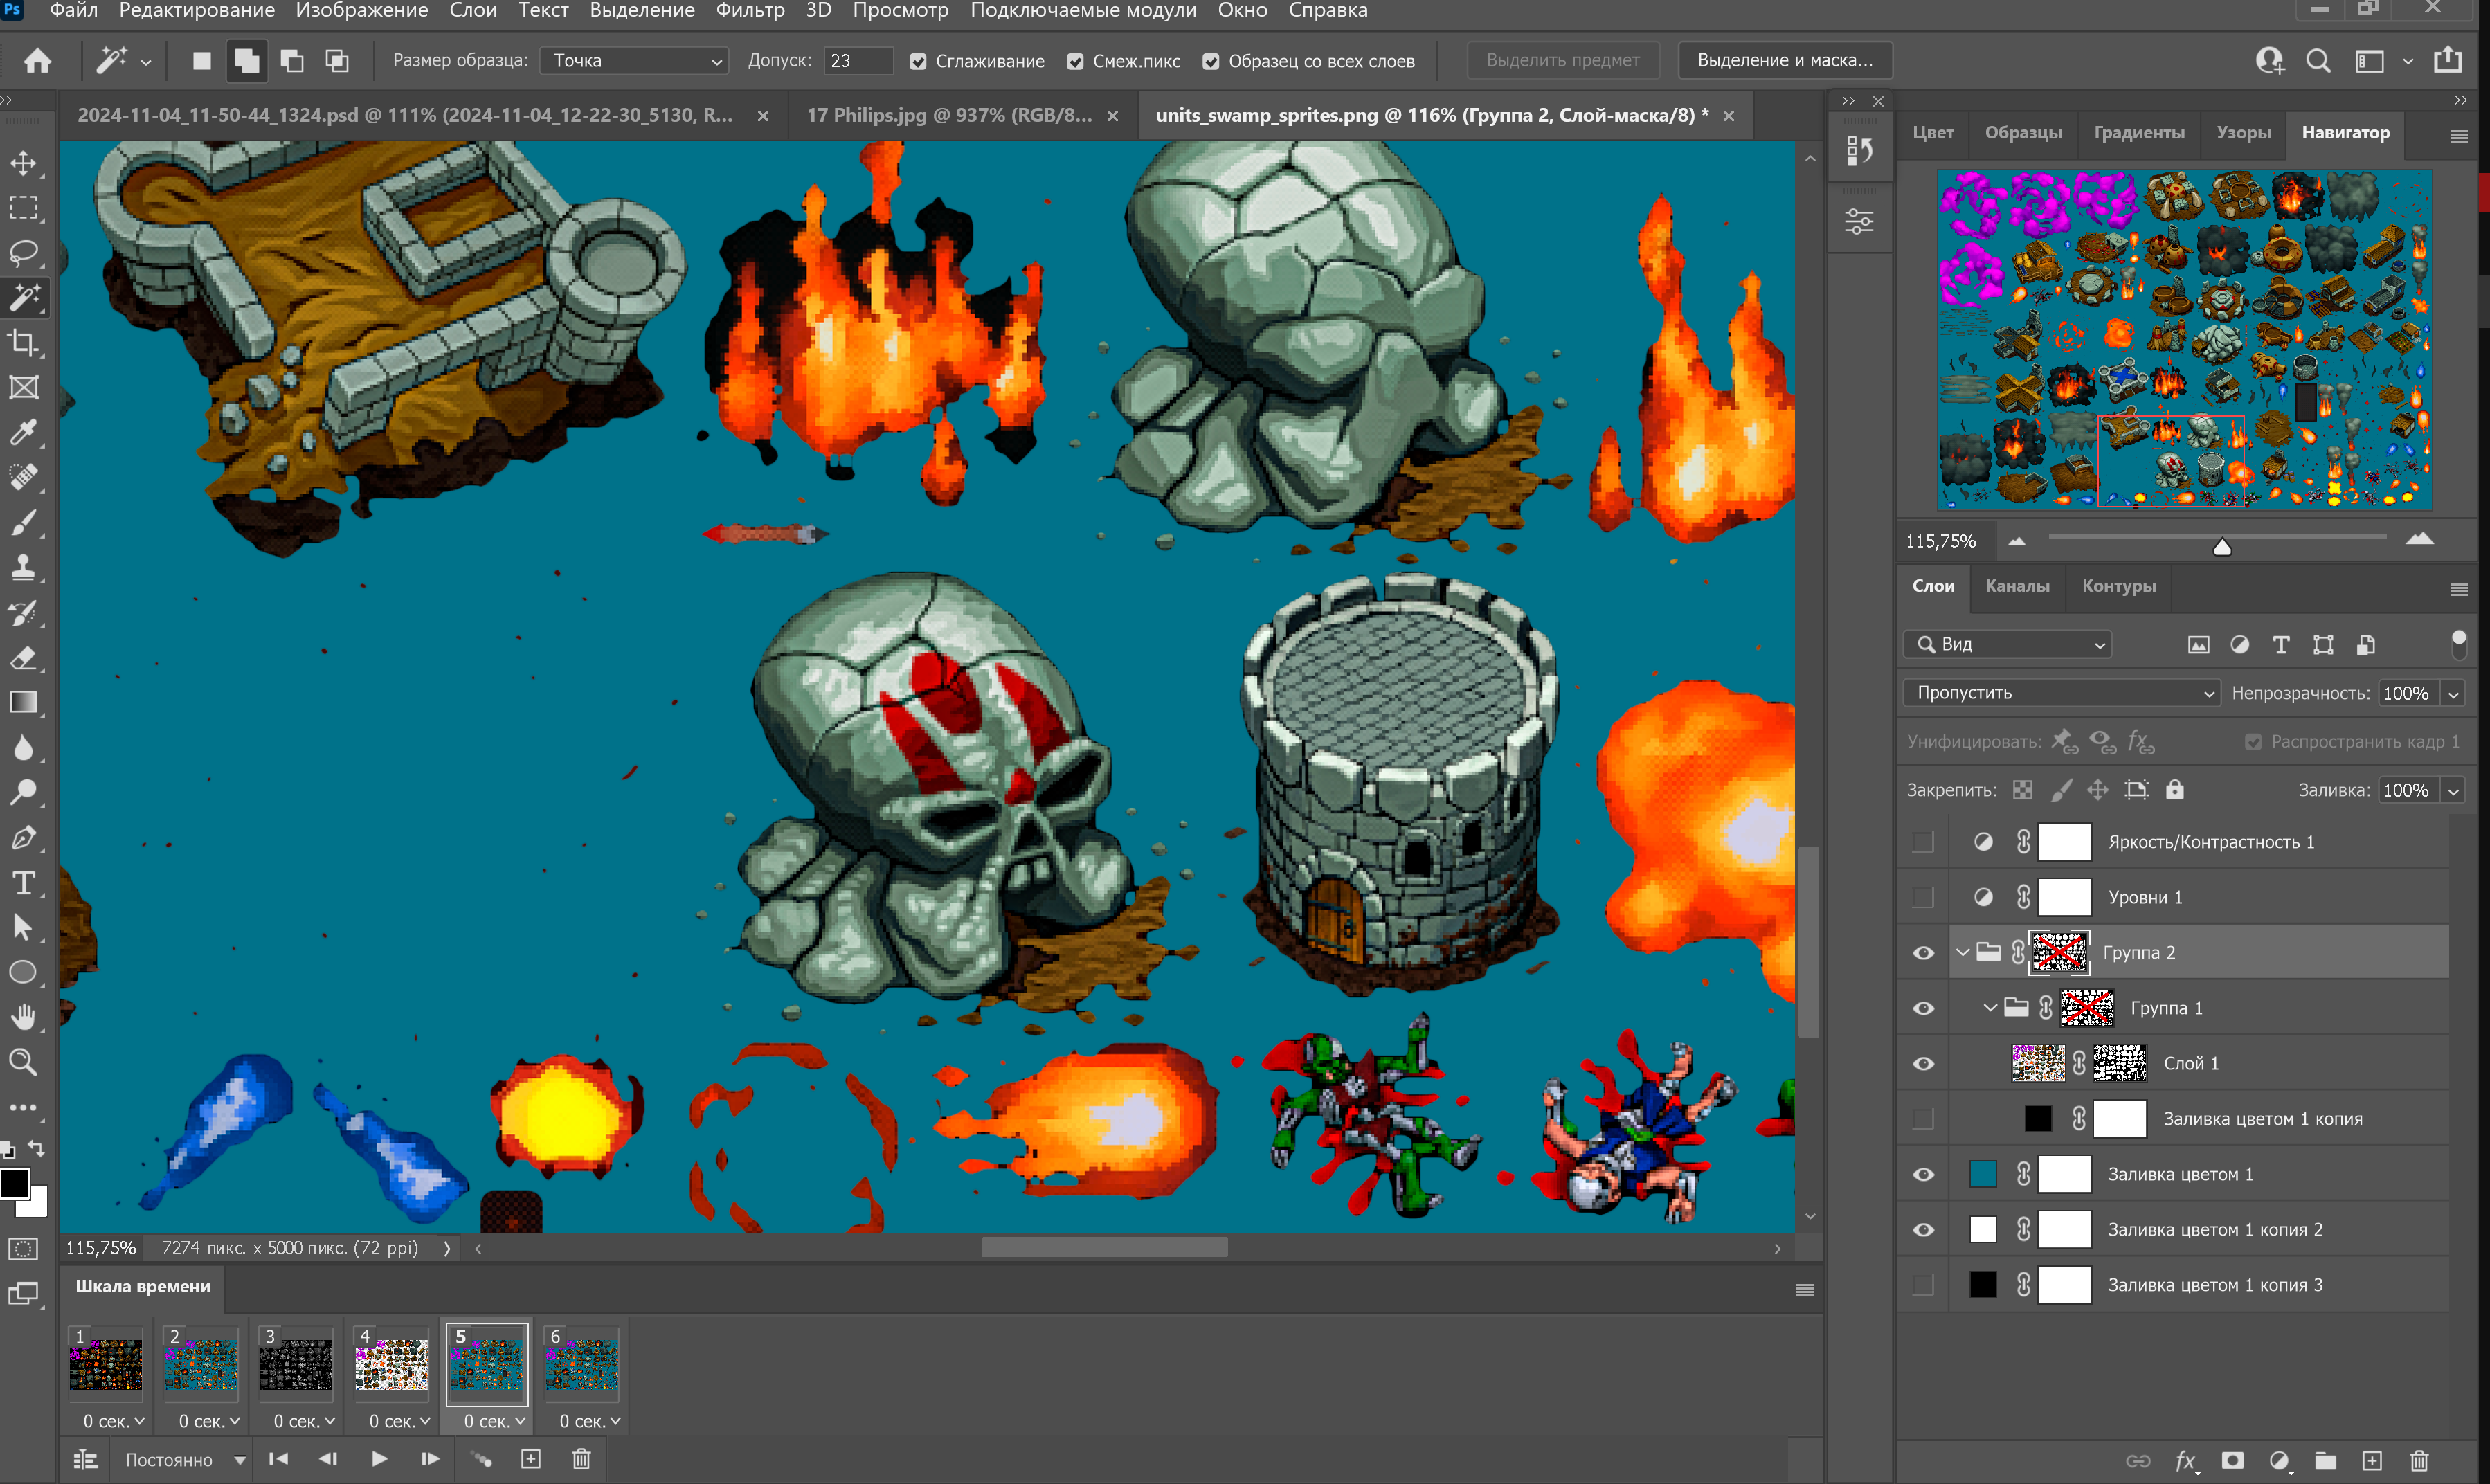Click the foreground color swatch
This screenshot has height=1484, width=2490.
click(x=14, y=1182)
